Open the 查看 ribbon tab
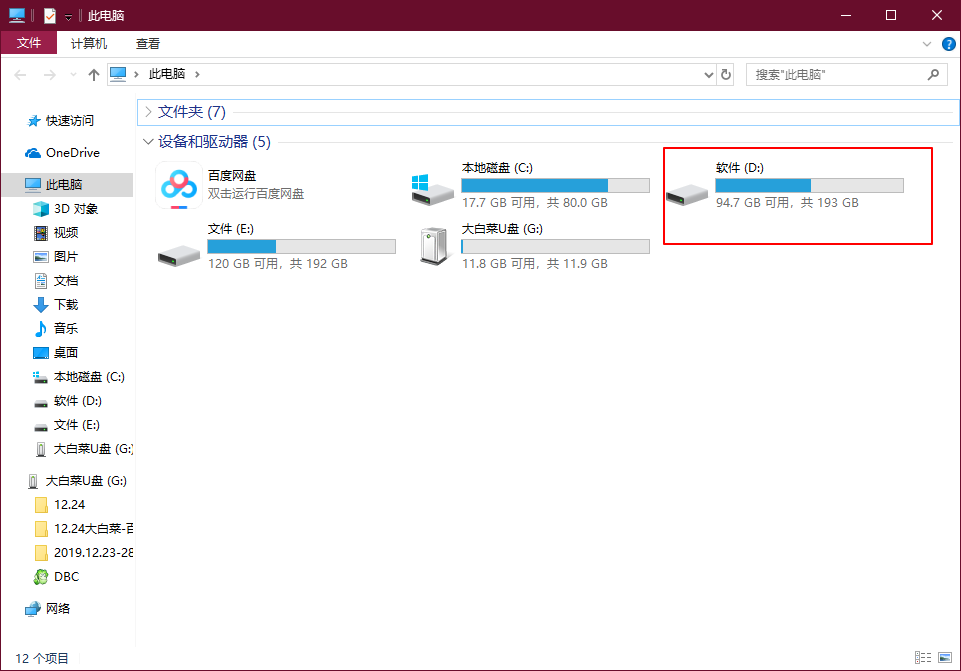 coord(148,44)
